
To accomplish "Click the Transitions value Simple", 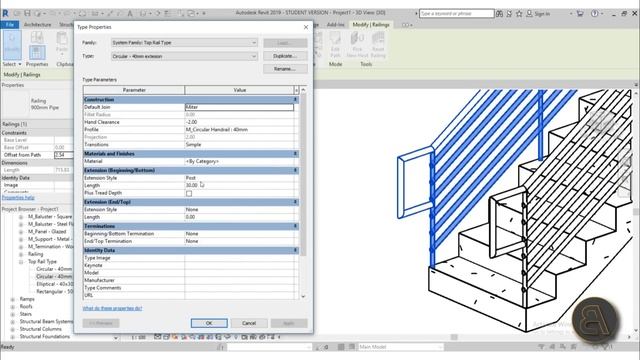I will pyautogui.click(x=239, y=144).
